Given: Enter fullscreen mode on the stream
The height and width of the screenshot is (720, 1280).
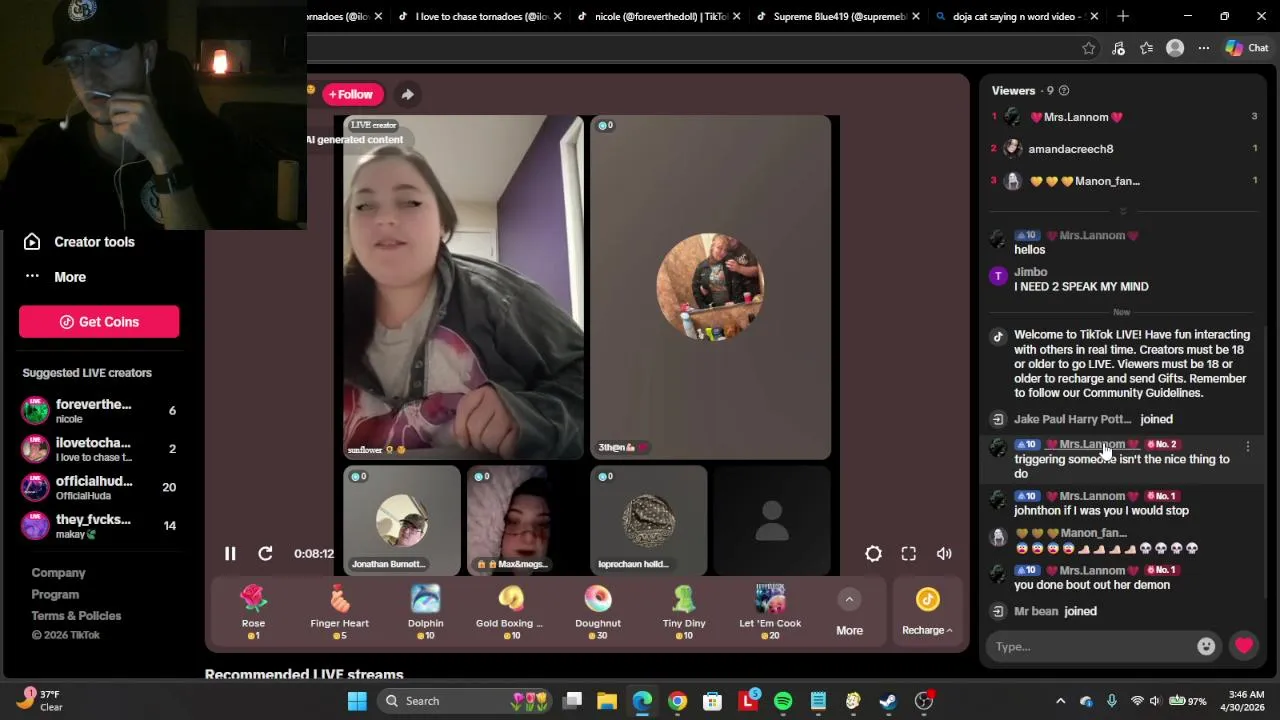Looking at the screenshot, I should (x=908, y=553).
